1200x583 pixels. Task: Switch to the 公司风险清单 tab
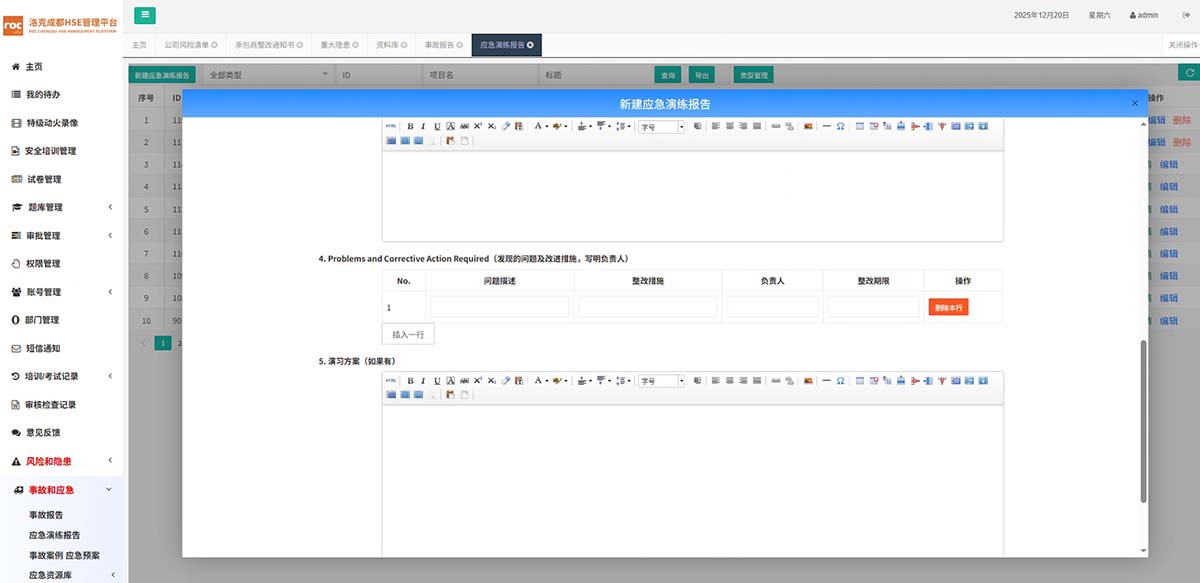point(187,45)
